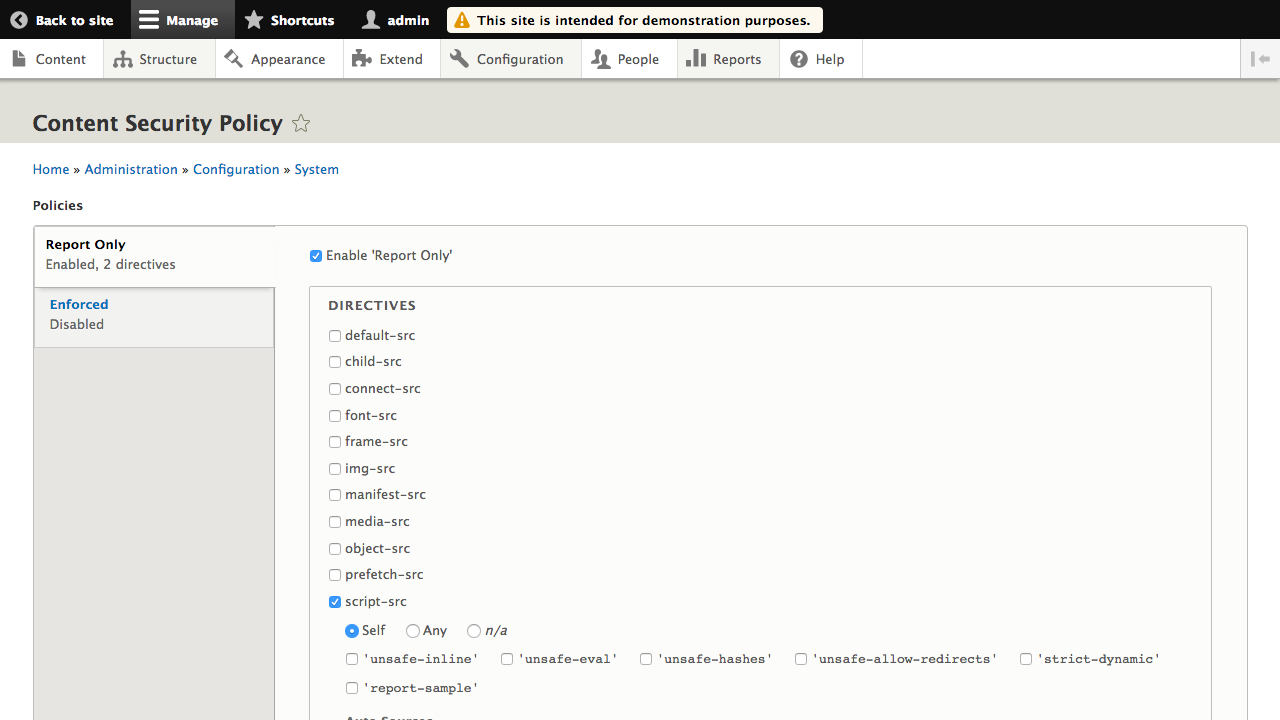Click the Configuration wrench icon
This screenshot has height=720, width=1280.
pyautogui.click(x=459, y=59)
